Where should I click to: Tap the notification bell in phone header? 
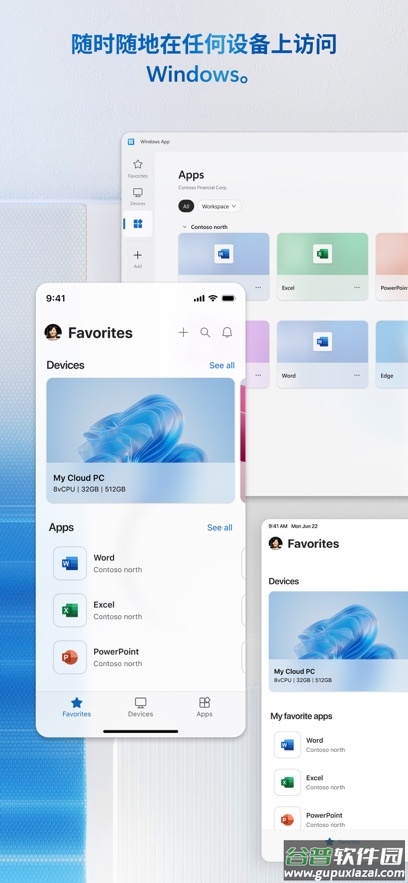pyautogui.click(x=227, y=333)
